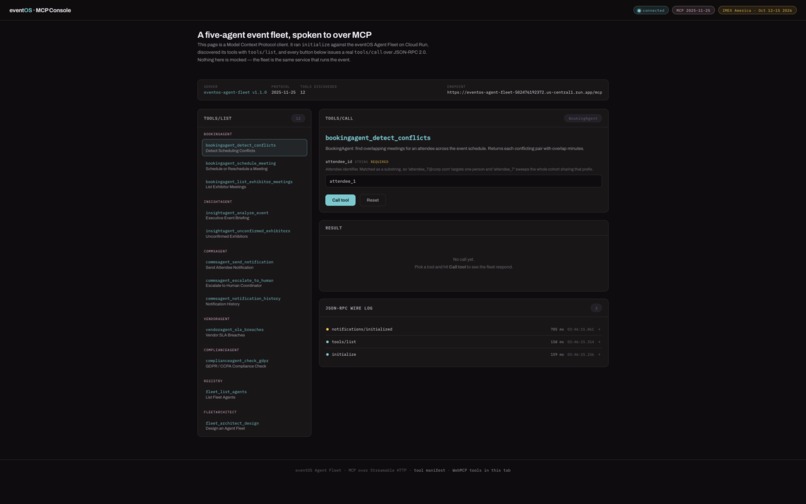806x504 pixels.
Task: Click the bookingagent_detect_conflicts heading in TOOLS/CALL
Action: [378, 138]
